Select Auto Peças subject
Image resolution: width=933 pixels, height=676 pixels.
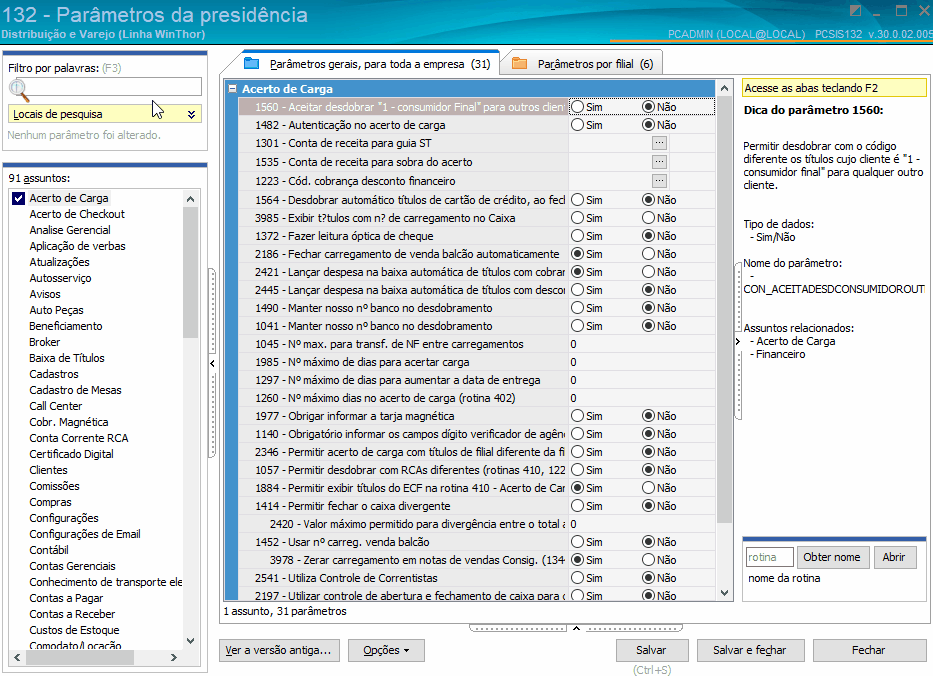pos(57,310)
